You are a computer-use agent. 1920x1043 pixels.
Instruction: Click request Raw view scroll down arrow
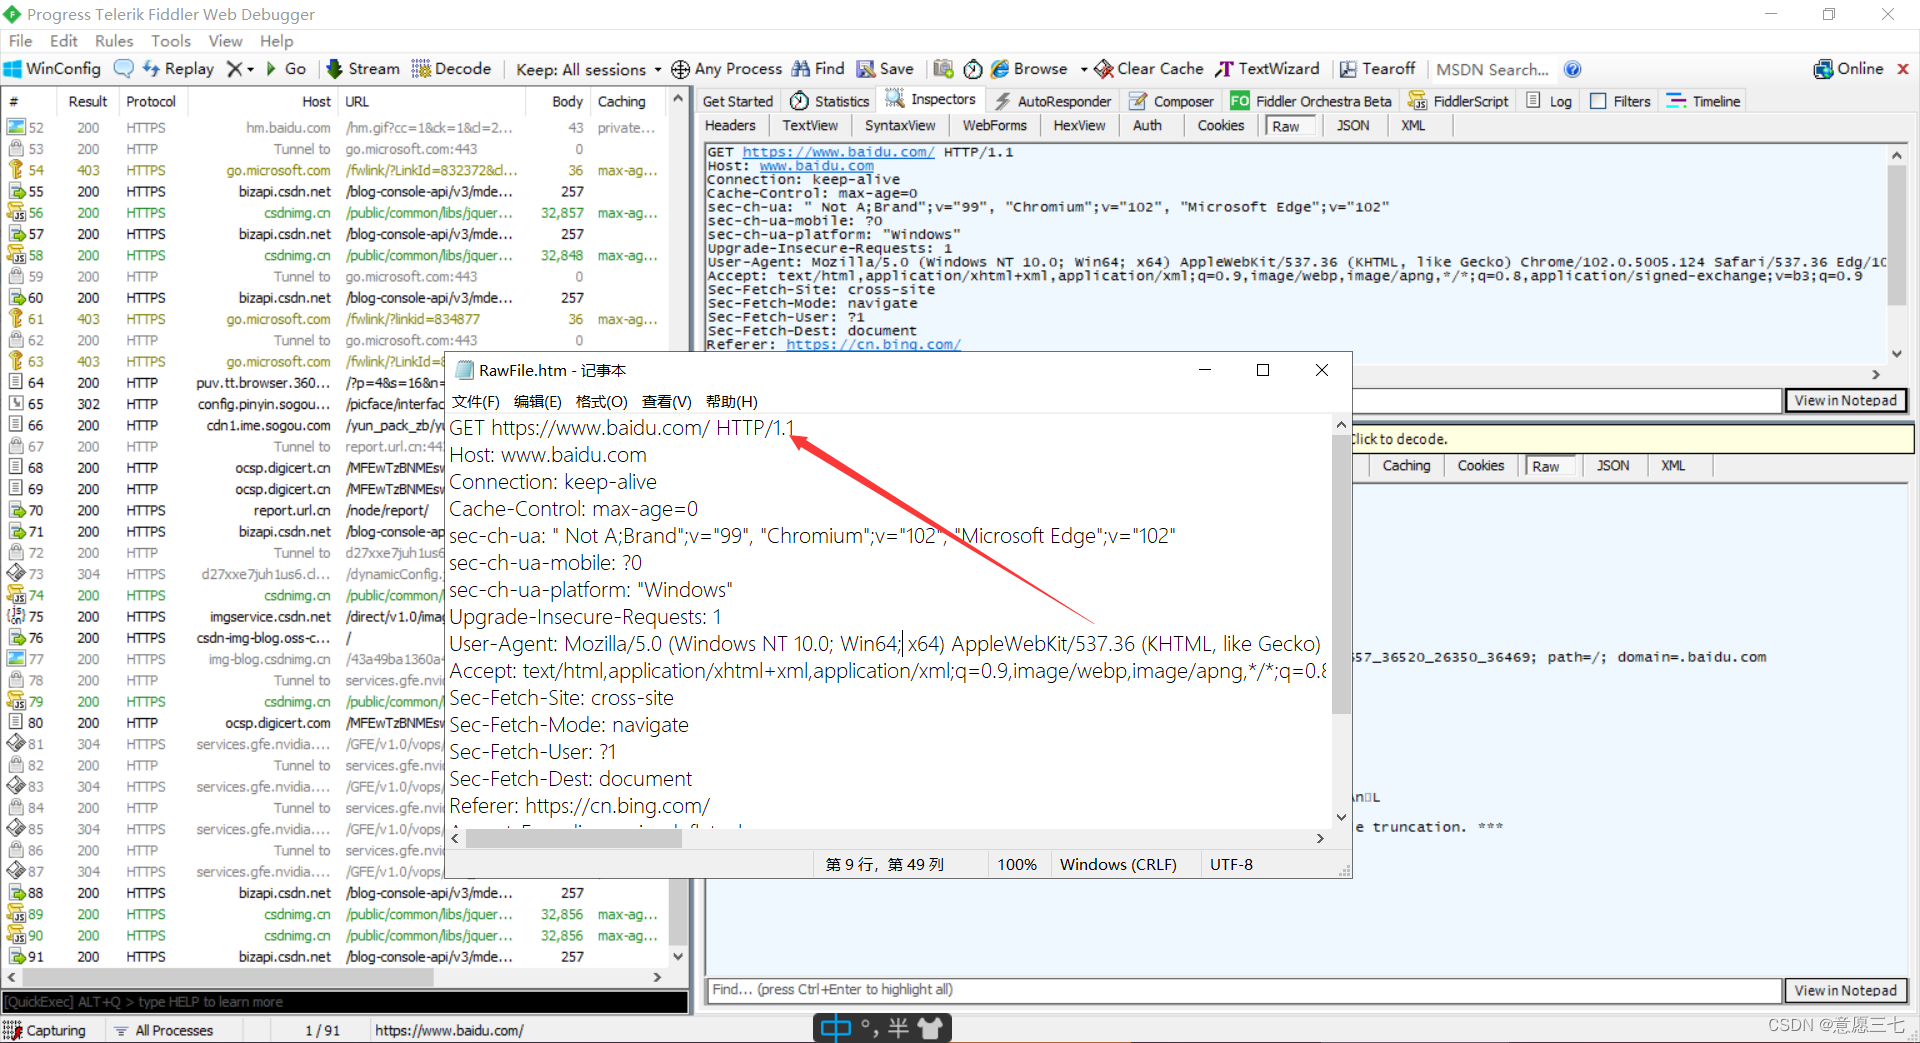(x=1897, y=354)
